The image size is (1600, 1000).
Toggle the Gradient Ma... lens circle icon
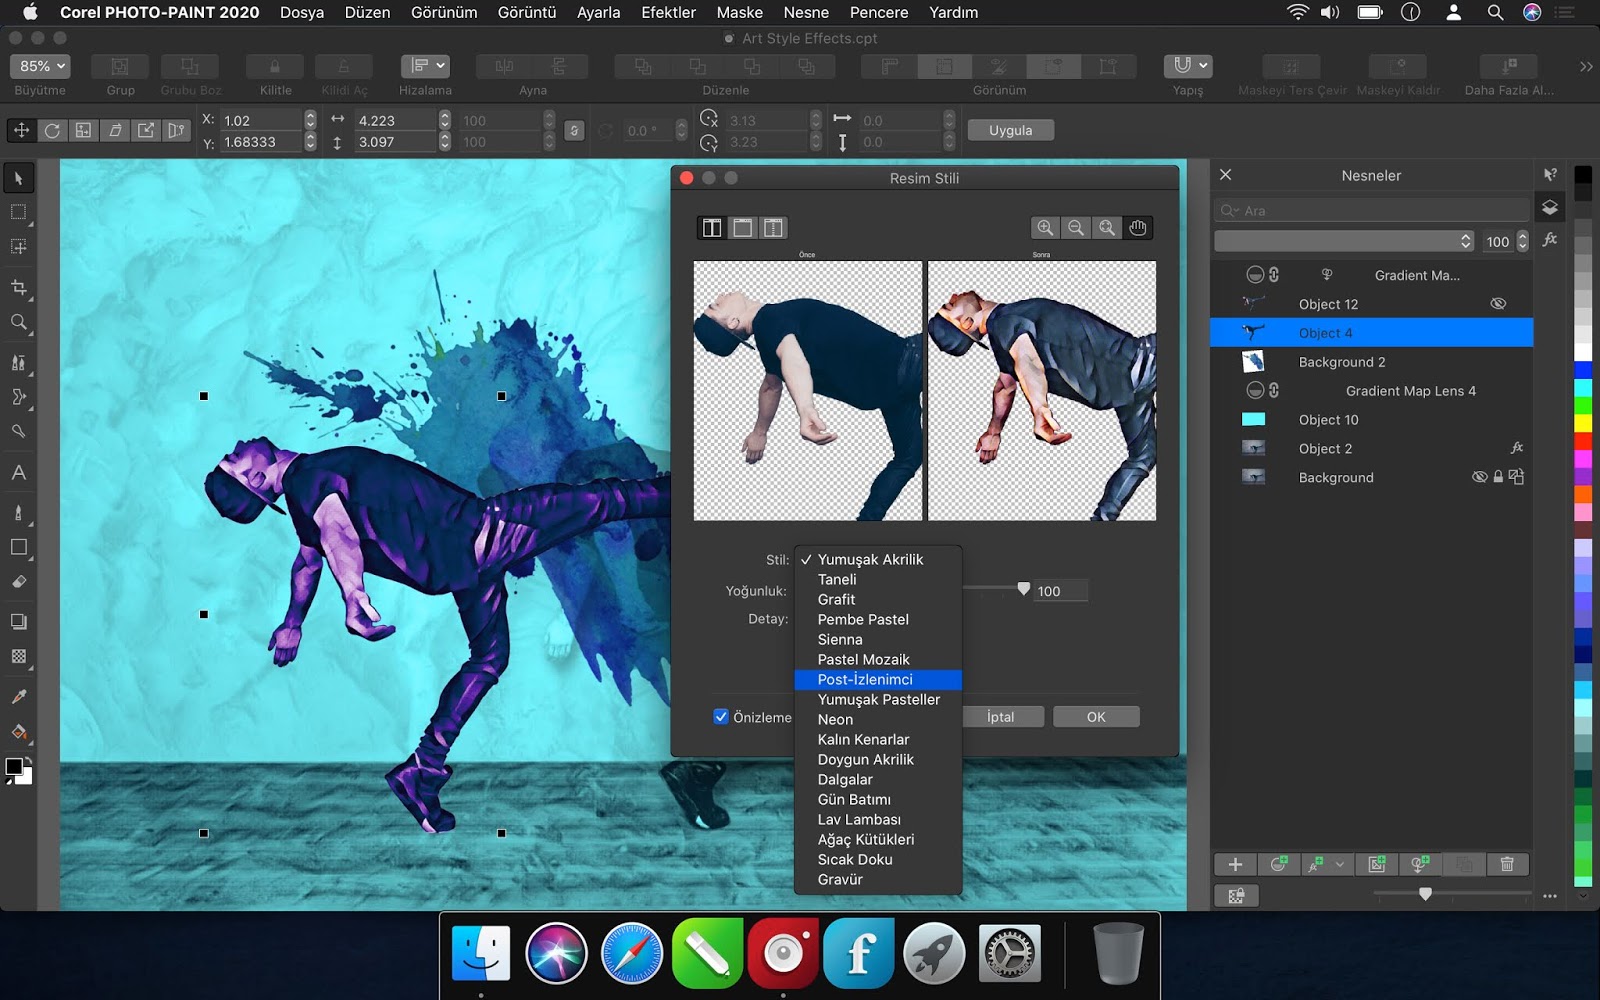pyautogui.click(x=1255, y=275)
